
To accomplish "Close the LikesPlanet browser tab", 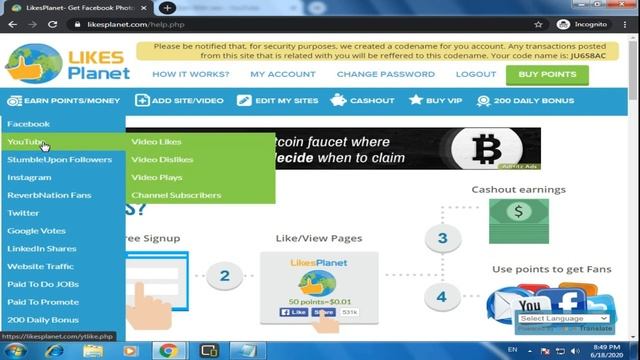I will 144,8.
